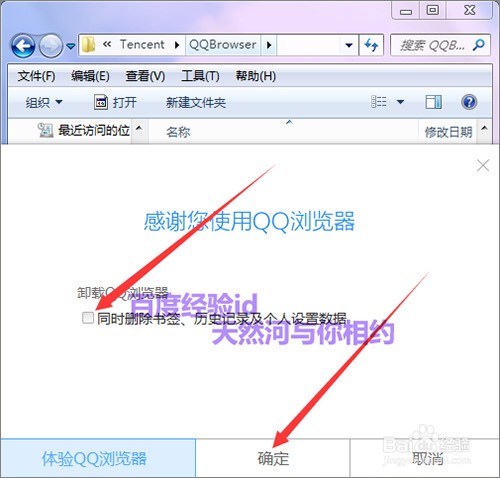This screenshot has width=500, height=478.
Task: Click the folder icon in address bar
Action: coord(88,45)
